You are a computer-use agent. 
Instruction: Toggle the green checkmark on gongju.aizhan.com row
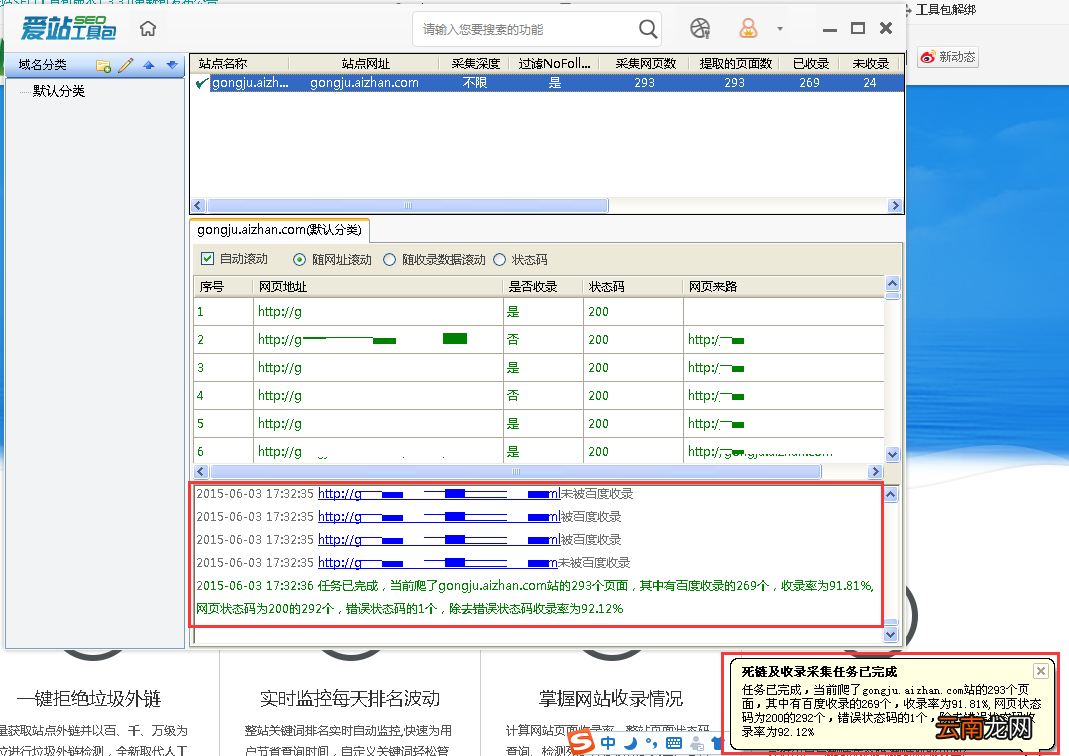tap(201, 83)
